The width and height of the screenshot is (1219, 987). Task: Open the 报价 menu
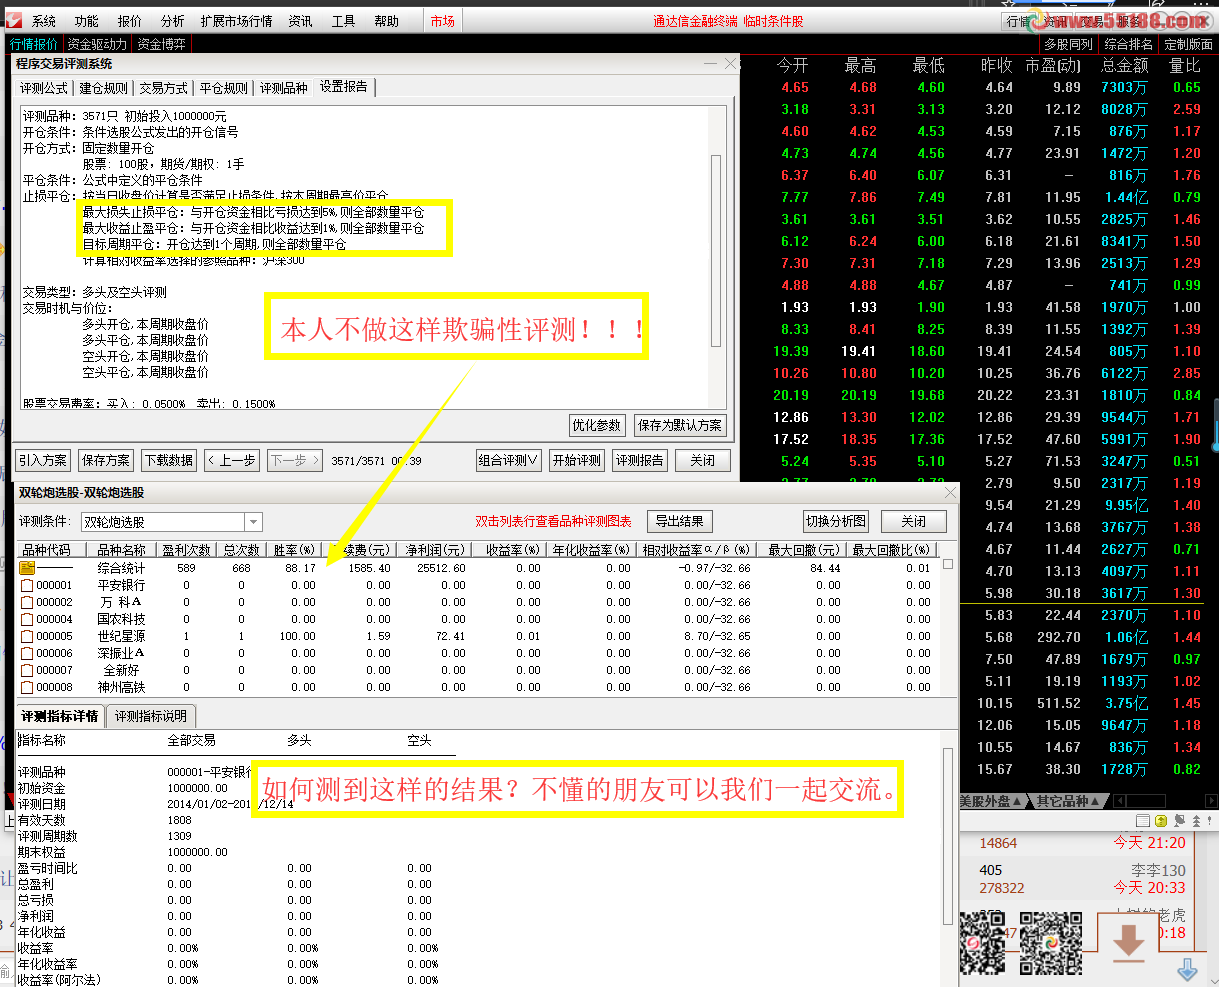[x=129, y=21]
